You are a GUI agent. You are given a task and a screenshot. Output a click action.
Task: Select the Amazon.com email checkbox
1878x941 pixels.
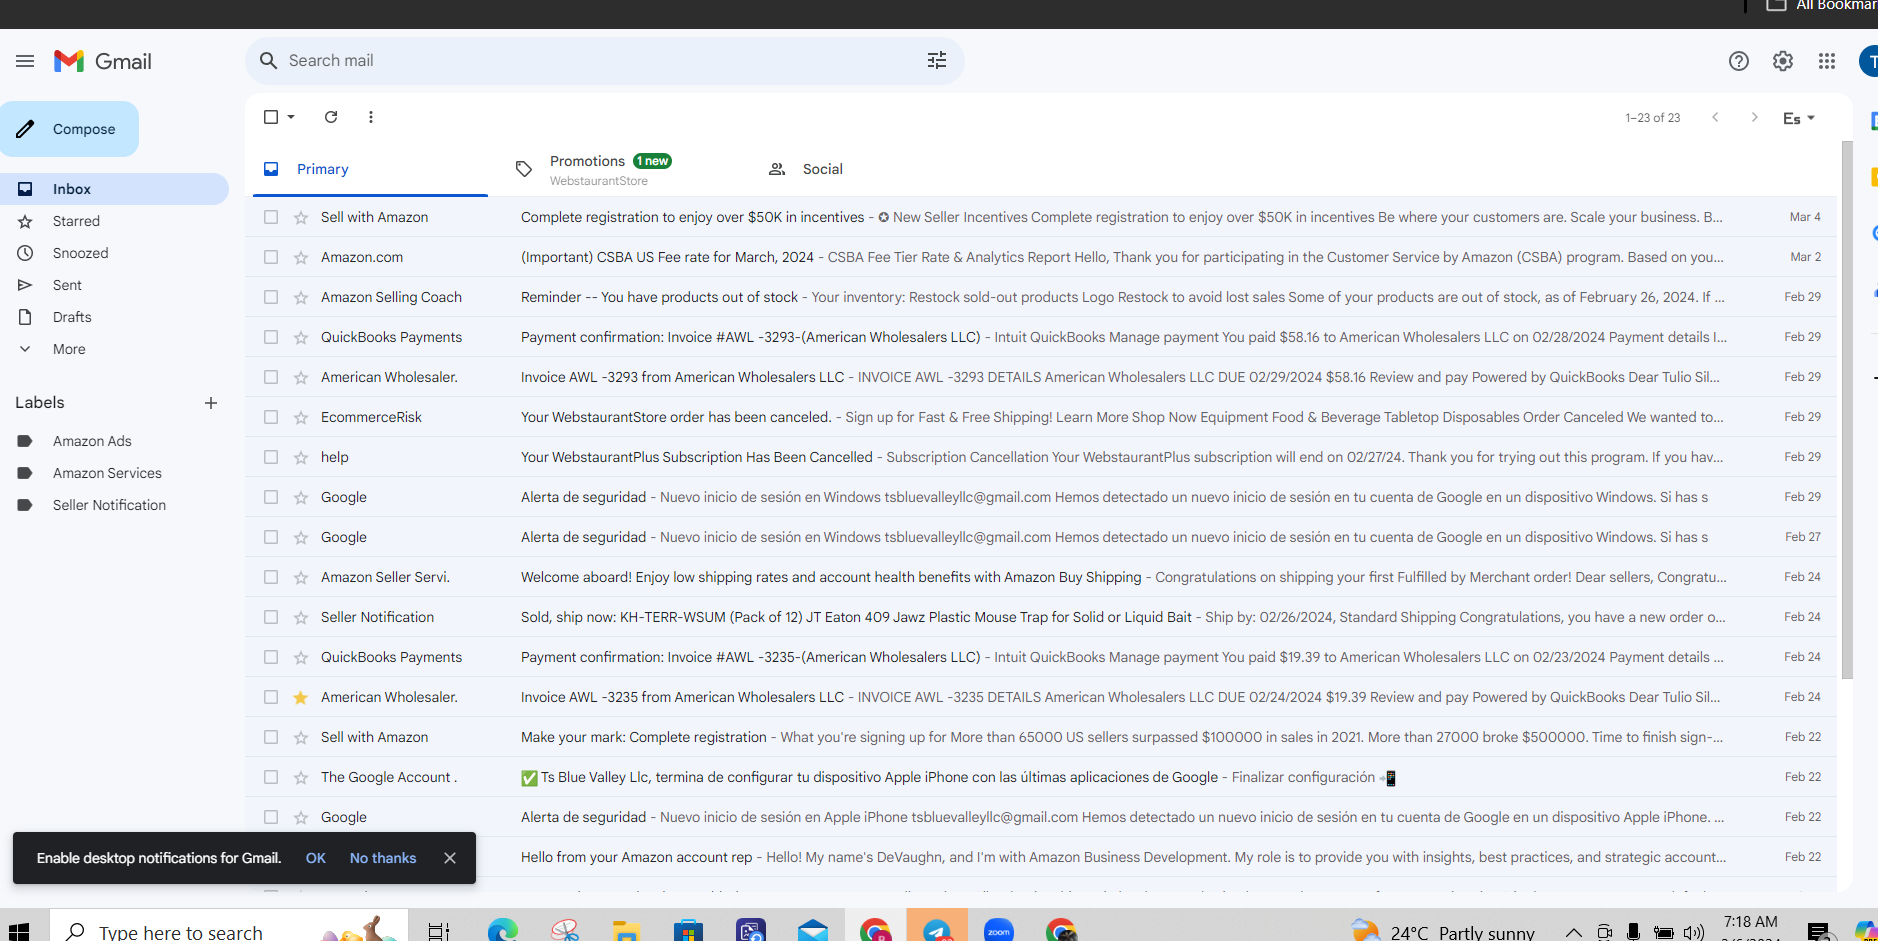coord(271,257)
